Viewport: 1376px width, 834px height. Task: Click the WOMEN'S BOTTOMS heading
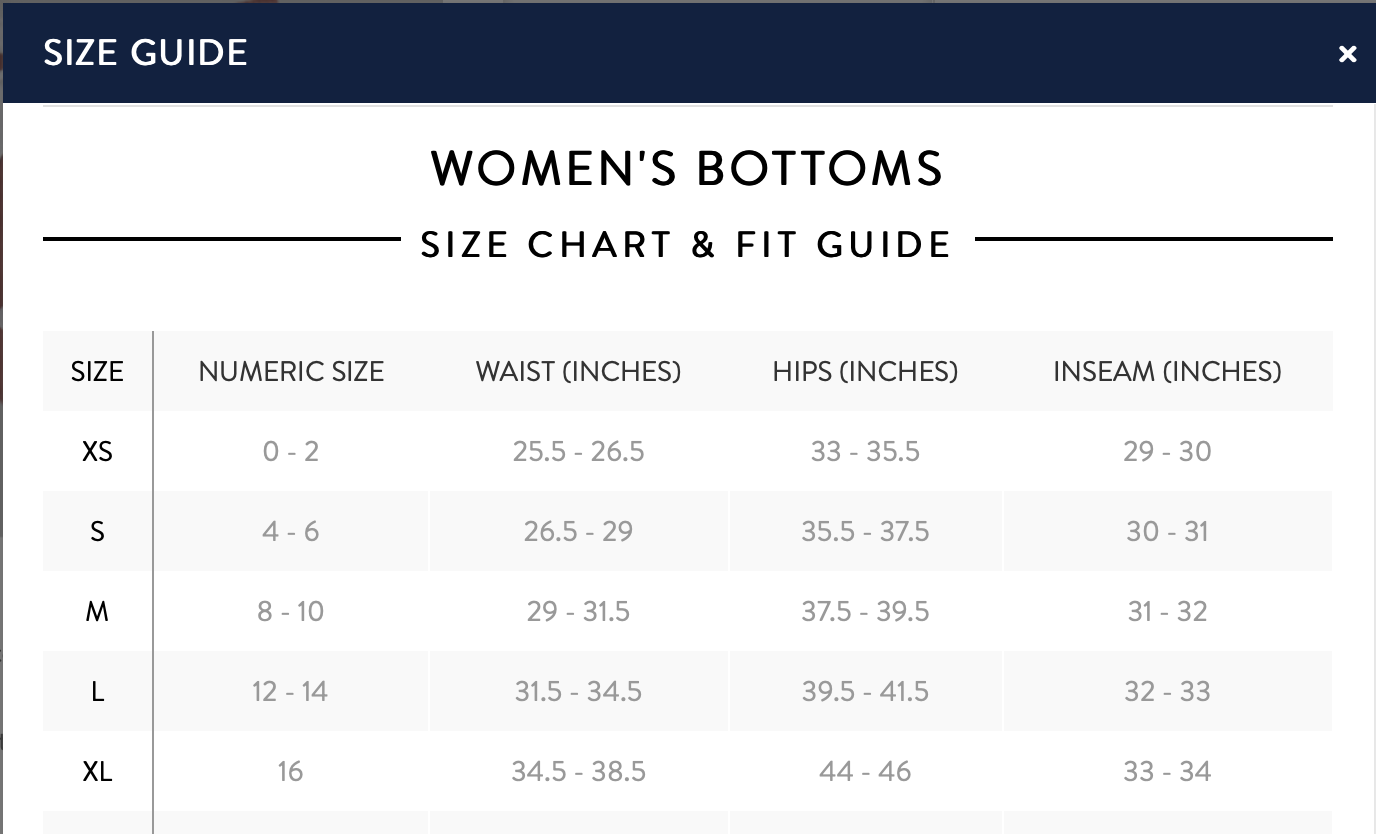click(x=687, y=168)
